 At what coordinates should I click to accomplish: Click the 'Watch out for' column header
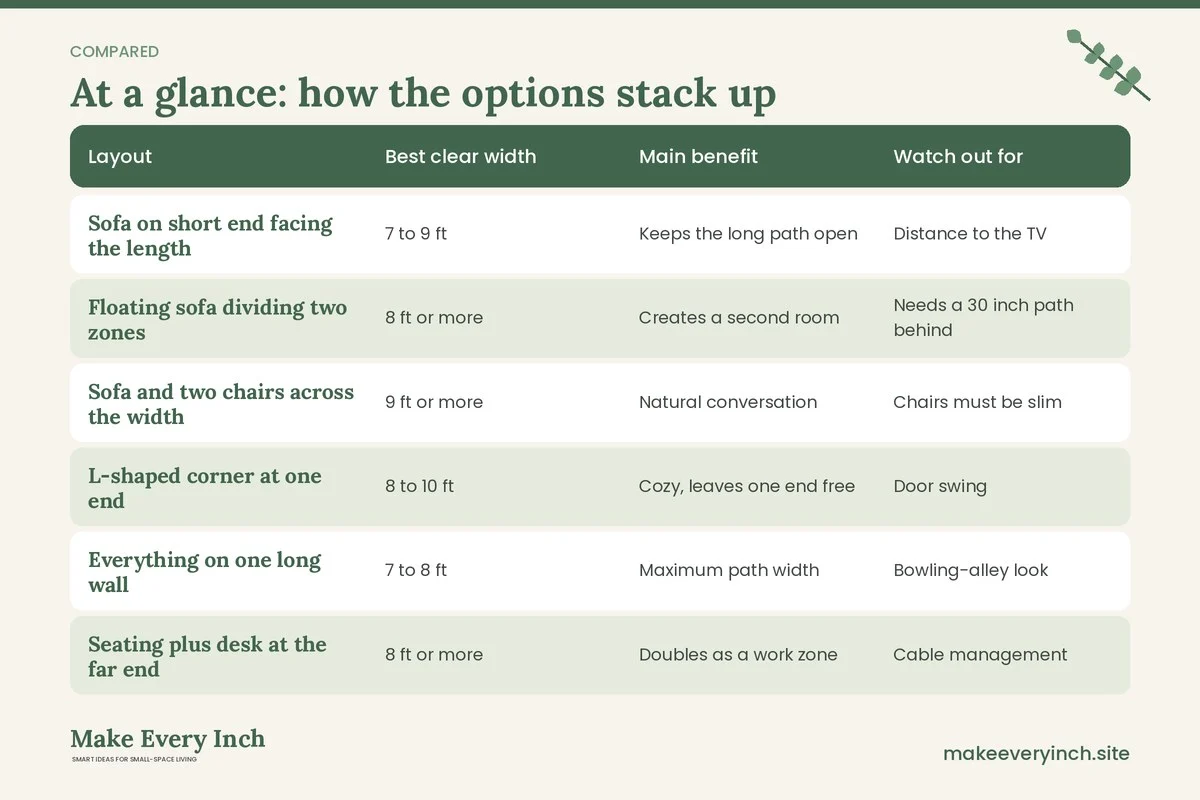click(x=958, y=156)
